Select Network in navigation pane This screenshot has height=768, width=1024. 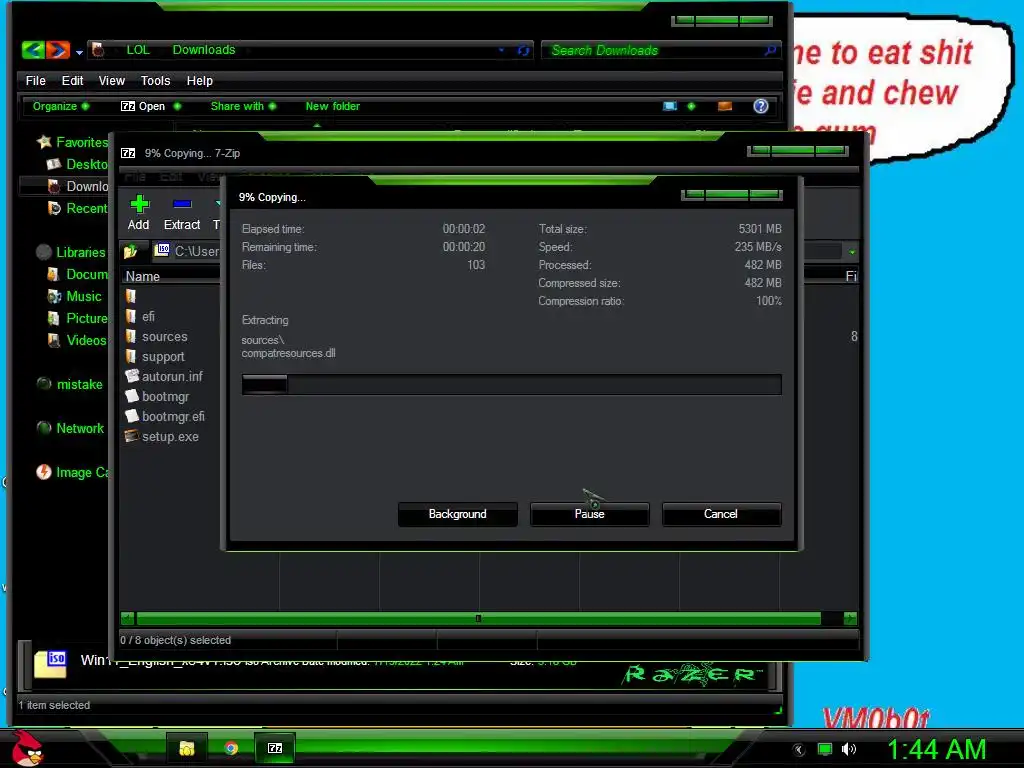coord(71,428)
